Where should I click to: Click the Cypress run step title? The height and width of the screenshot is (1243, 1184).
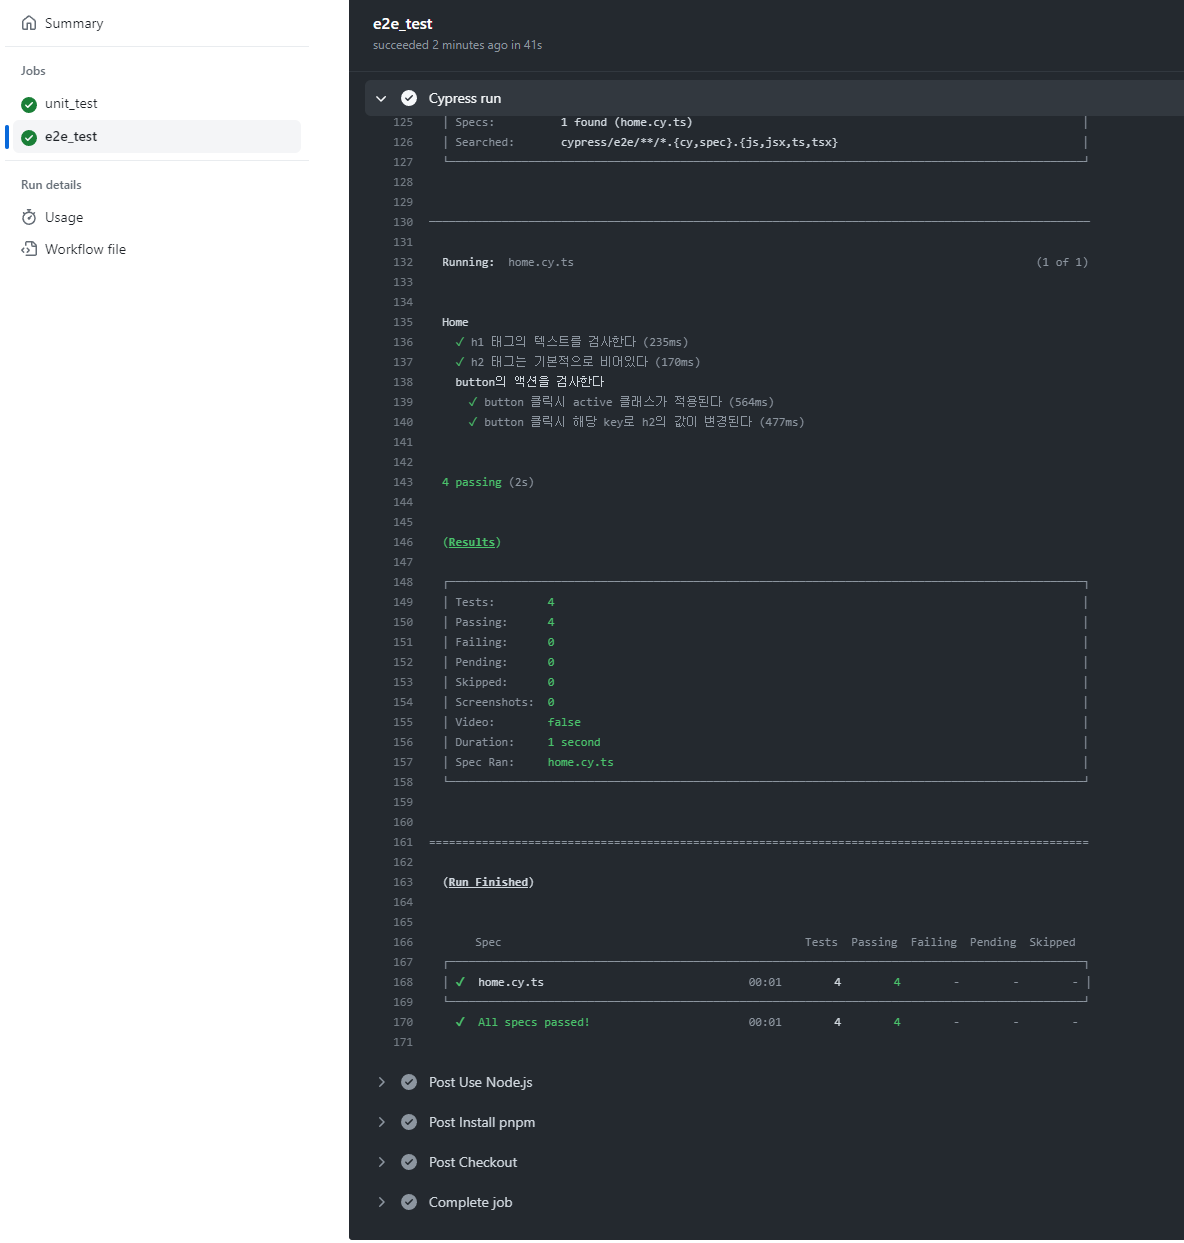(465, 98)
